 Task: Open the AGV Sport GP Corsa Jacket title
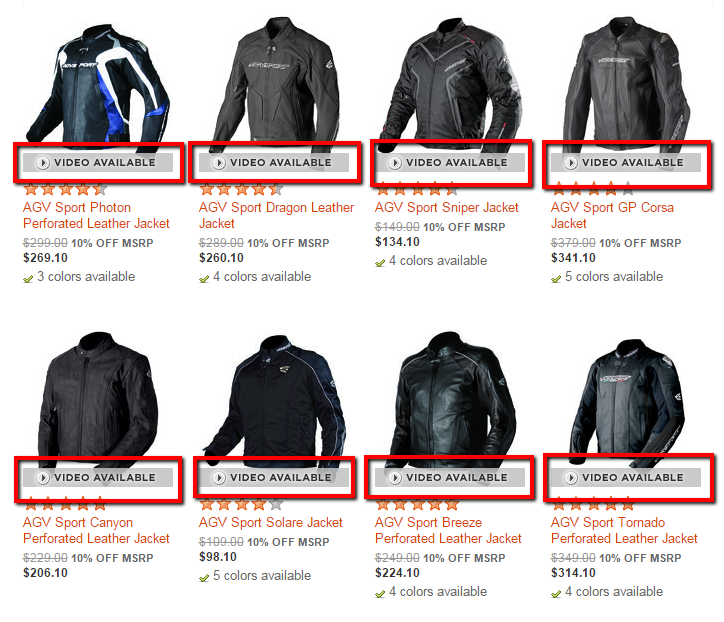click(612, 216)
